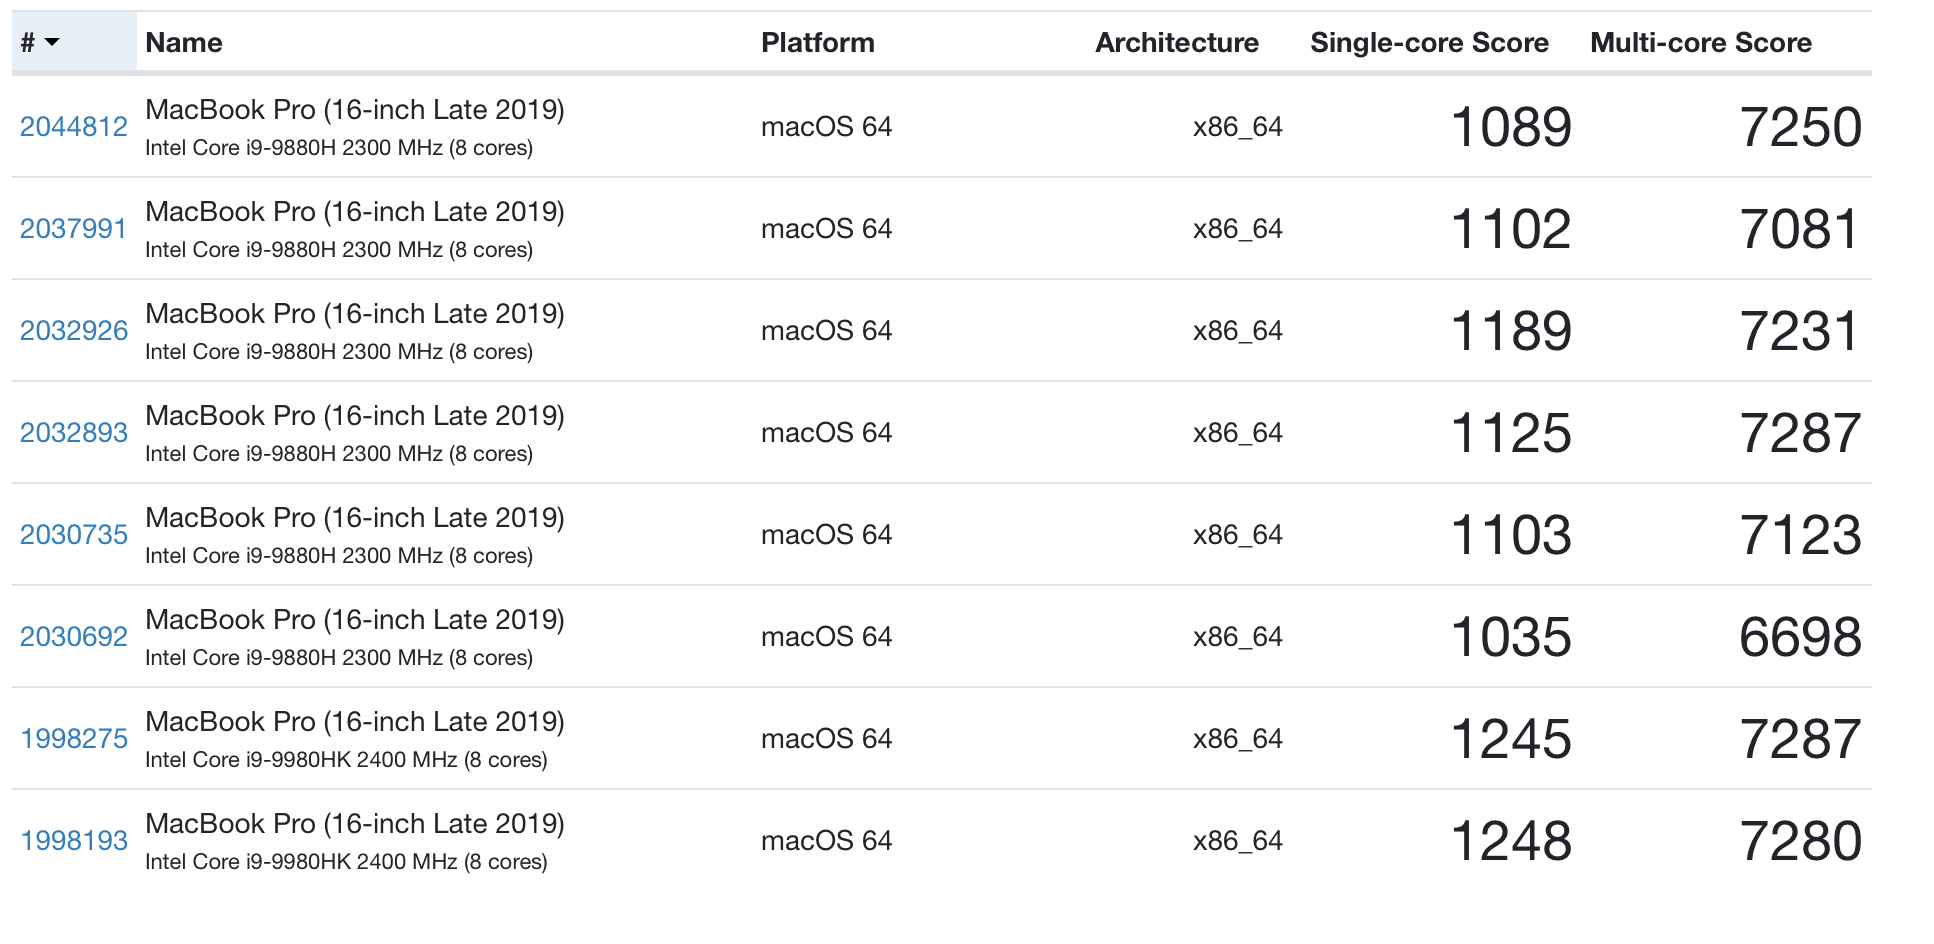This screenshot has height=944, width=1934.
Task: Open benchmark result 2037991
Action: pyautogui.click(x=74, y=229)
